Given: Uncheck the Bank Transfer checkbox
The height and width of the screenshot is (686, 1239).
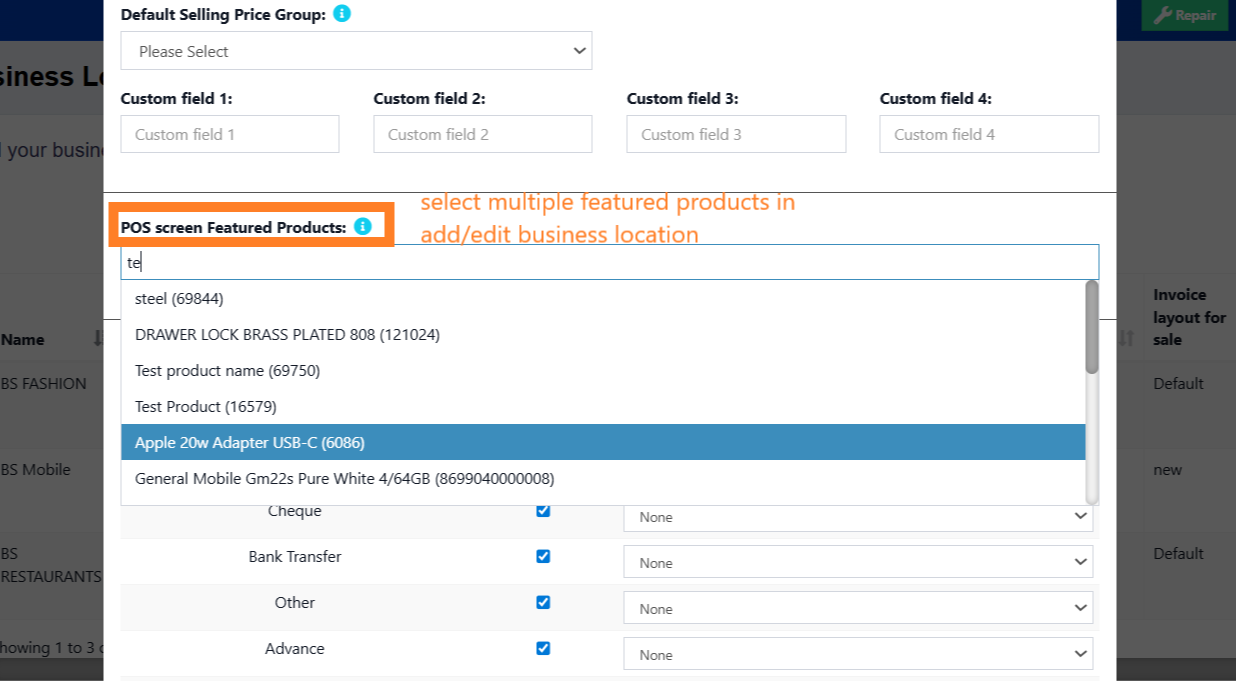Looking at the screenshot, I should [543, 556].
